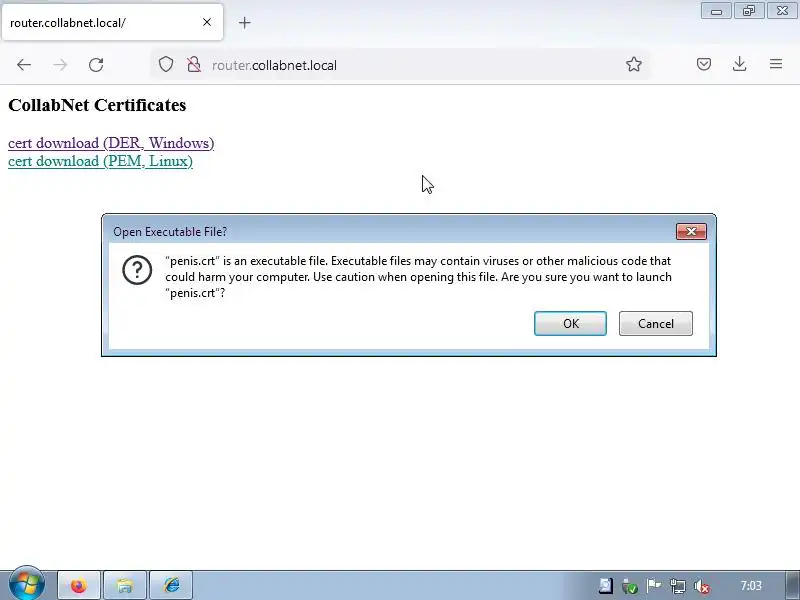800x600 pixels.
Task: Launch Internet Explorer from the taskbar
Action: (x=171, y=585)
